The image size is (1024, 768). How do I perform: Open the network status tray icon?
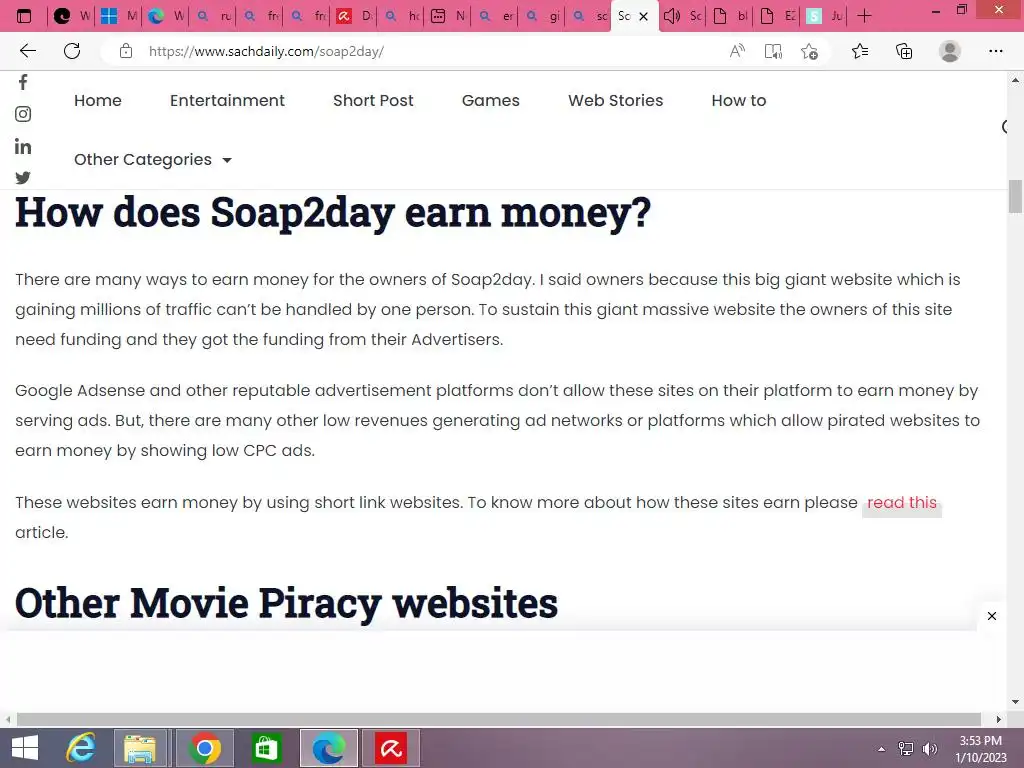[906, 749]
